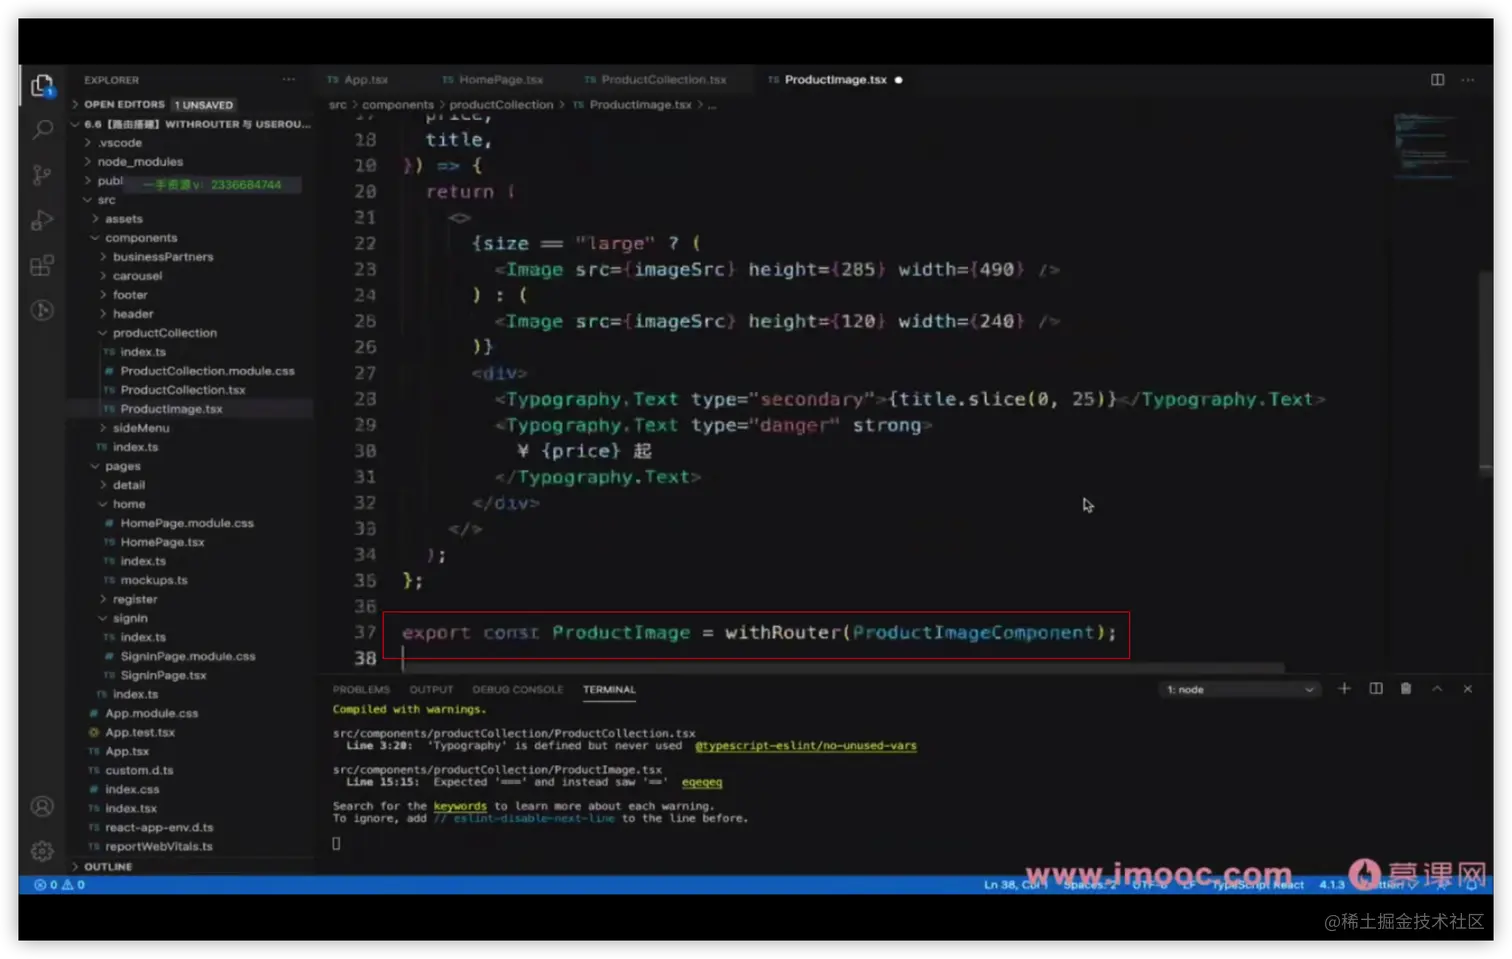Open custom.d.ts file

pos(139,770)
